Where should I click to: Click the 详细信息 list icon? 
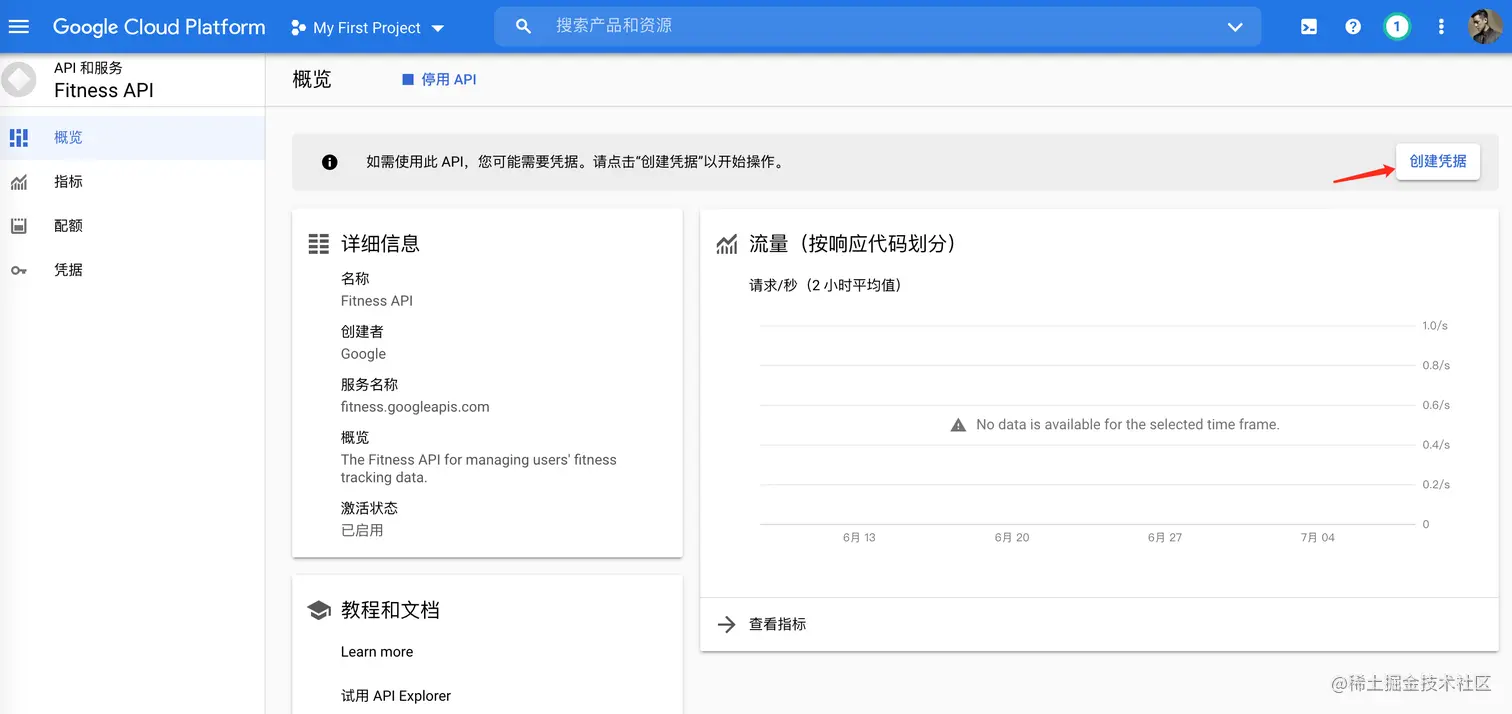pyautogui.click(x=319, y=243)
